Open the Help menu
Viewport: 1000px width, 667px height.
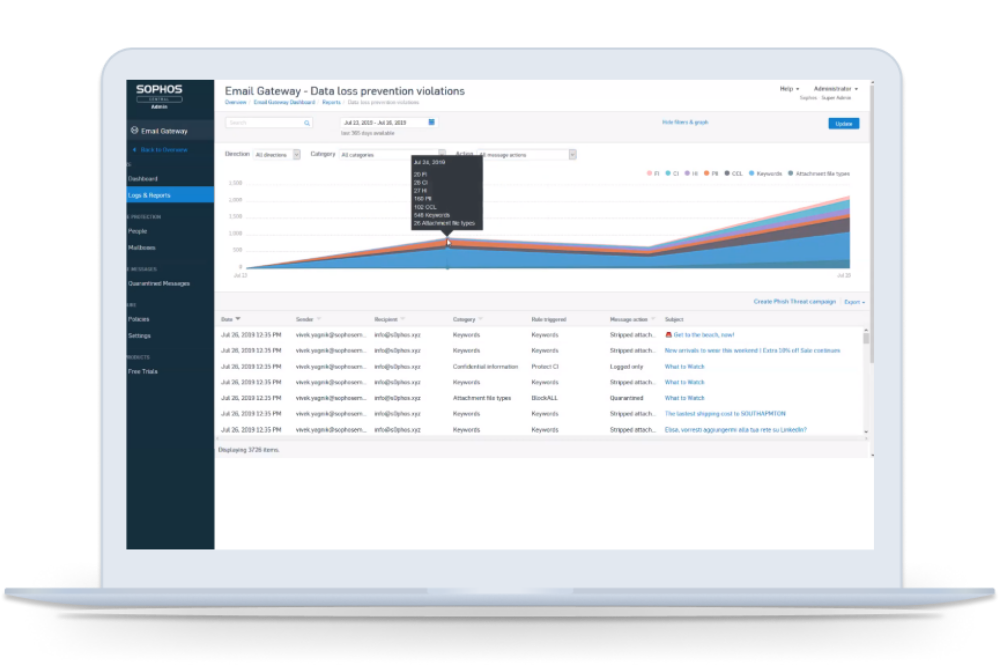click(x=789, y=89)
